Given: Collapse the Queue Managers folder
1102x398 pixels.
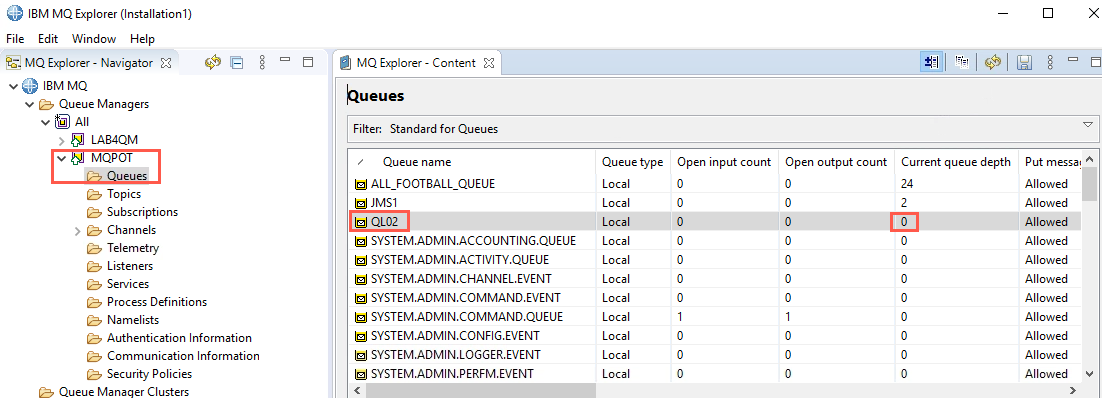Looking at the screenshot, I should pos(30,104).
